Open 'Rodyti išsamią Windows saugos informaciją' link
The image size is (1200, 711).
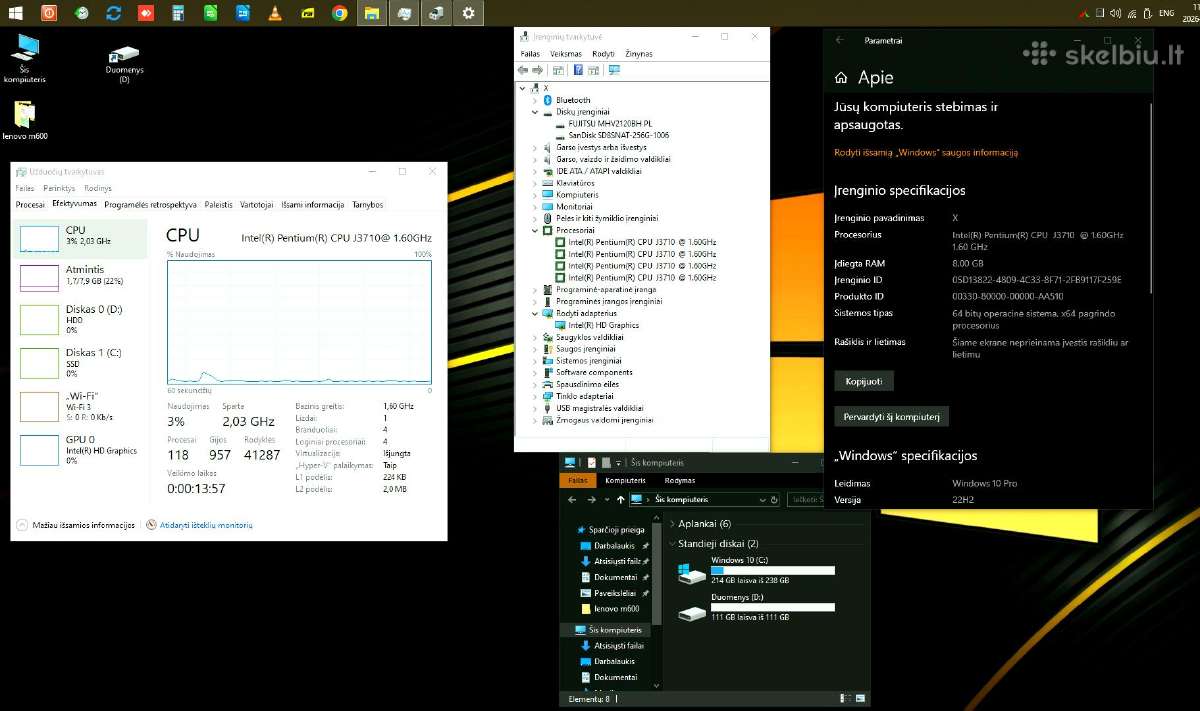pyautogui.click(x=926, y=153)
